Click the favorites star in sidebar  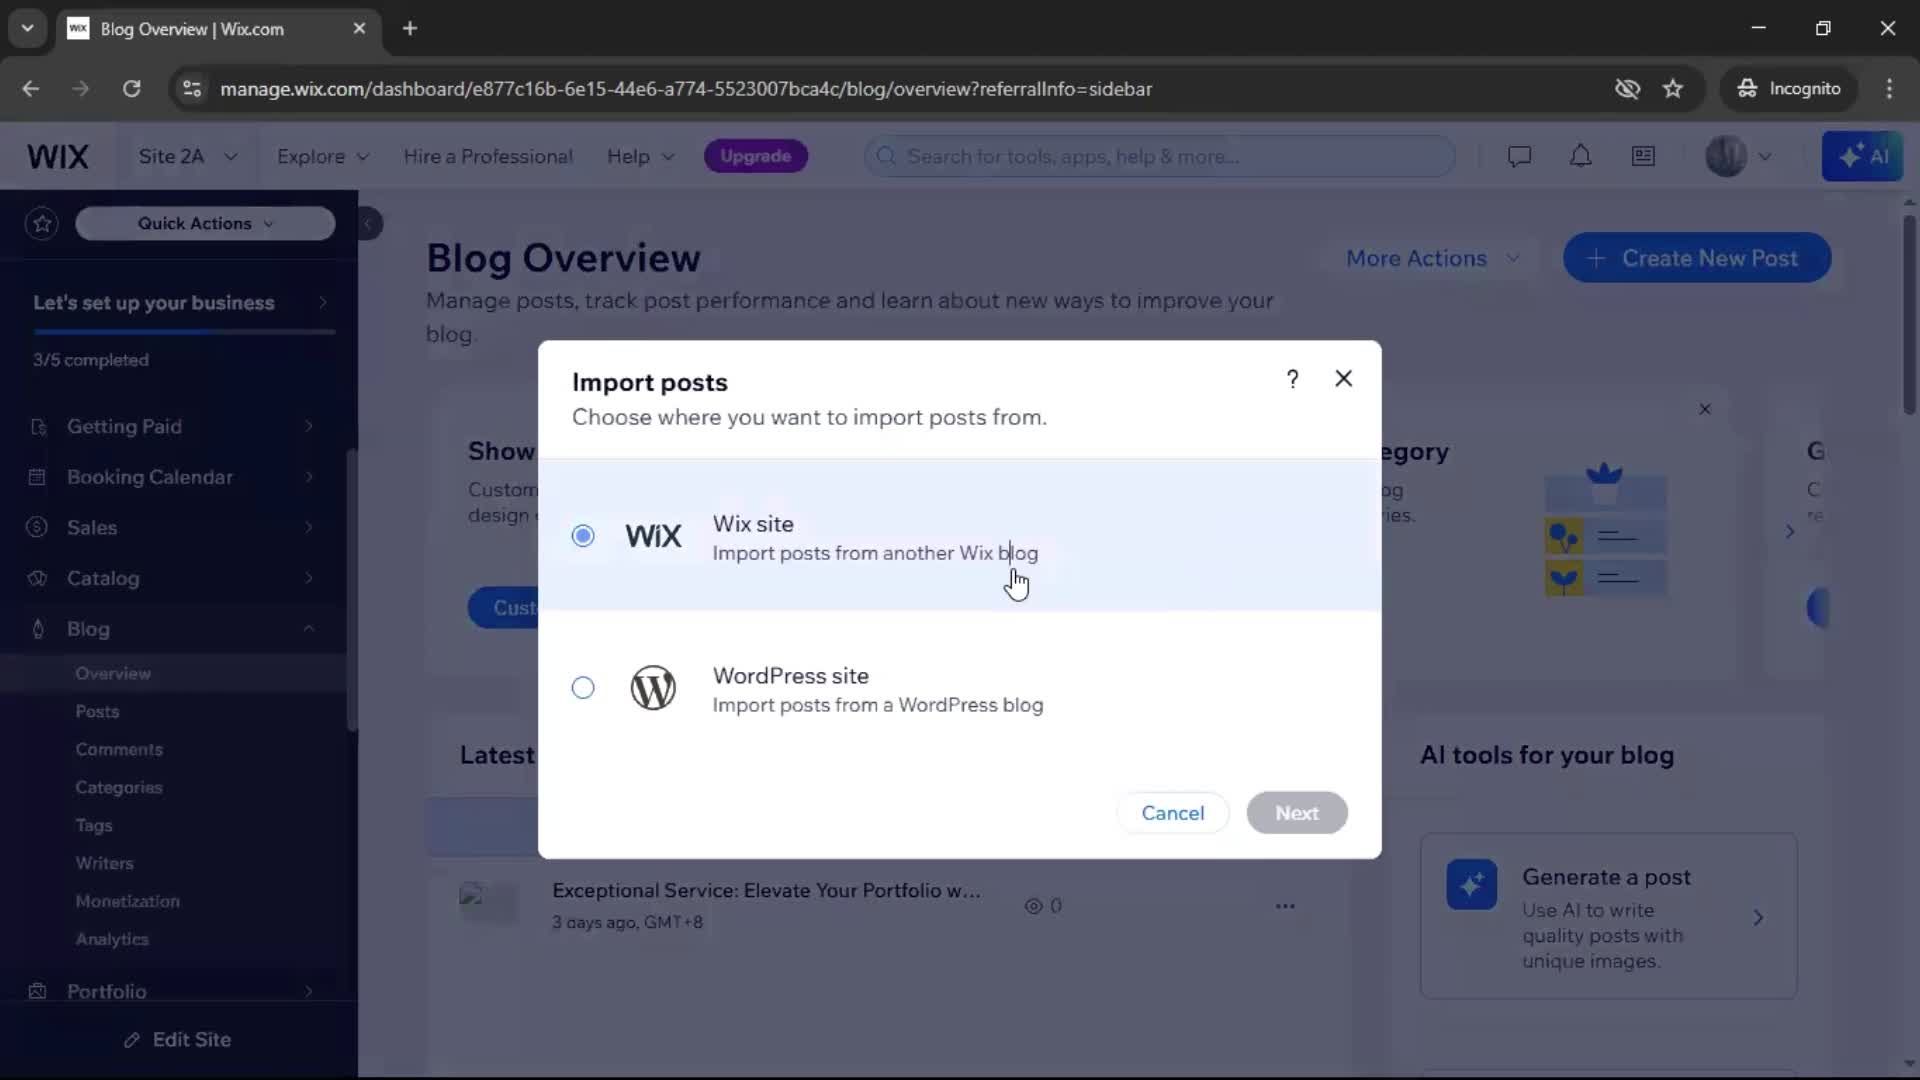pyautogui.click(x=42, y=223)
